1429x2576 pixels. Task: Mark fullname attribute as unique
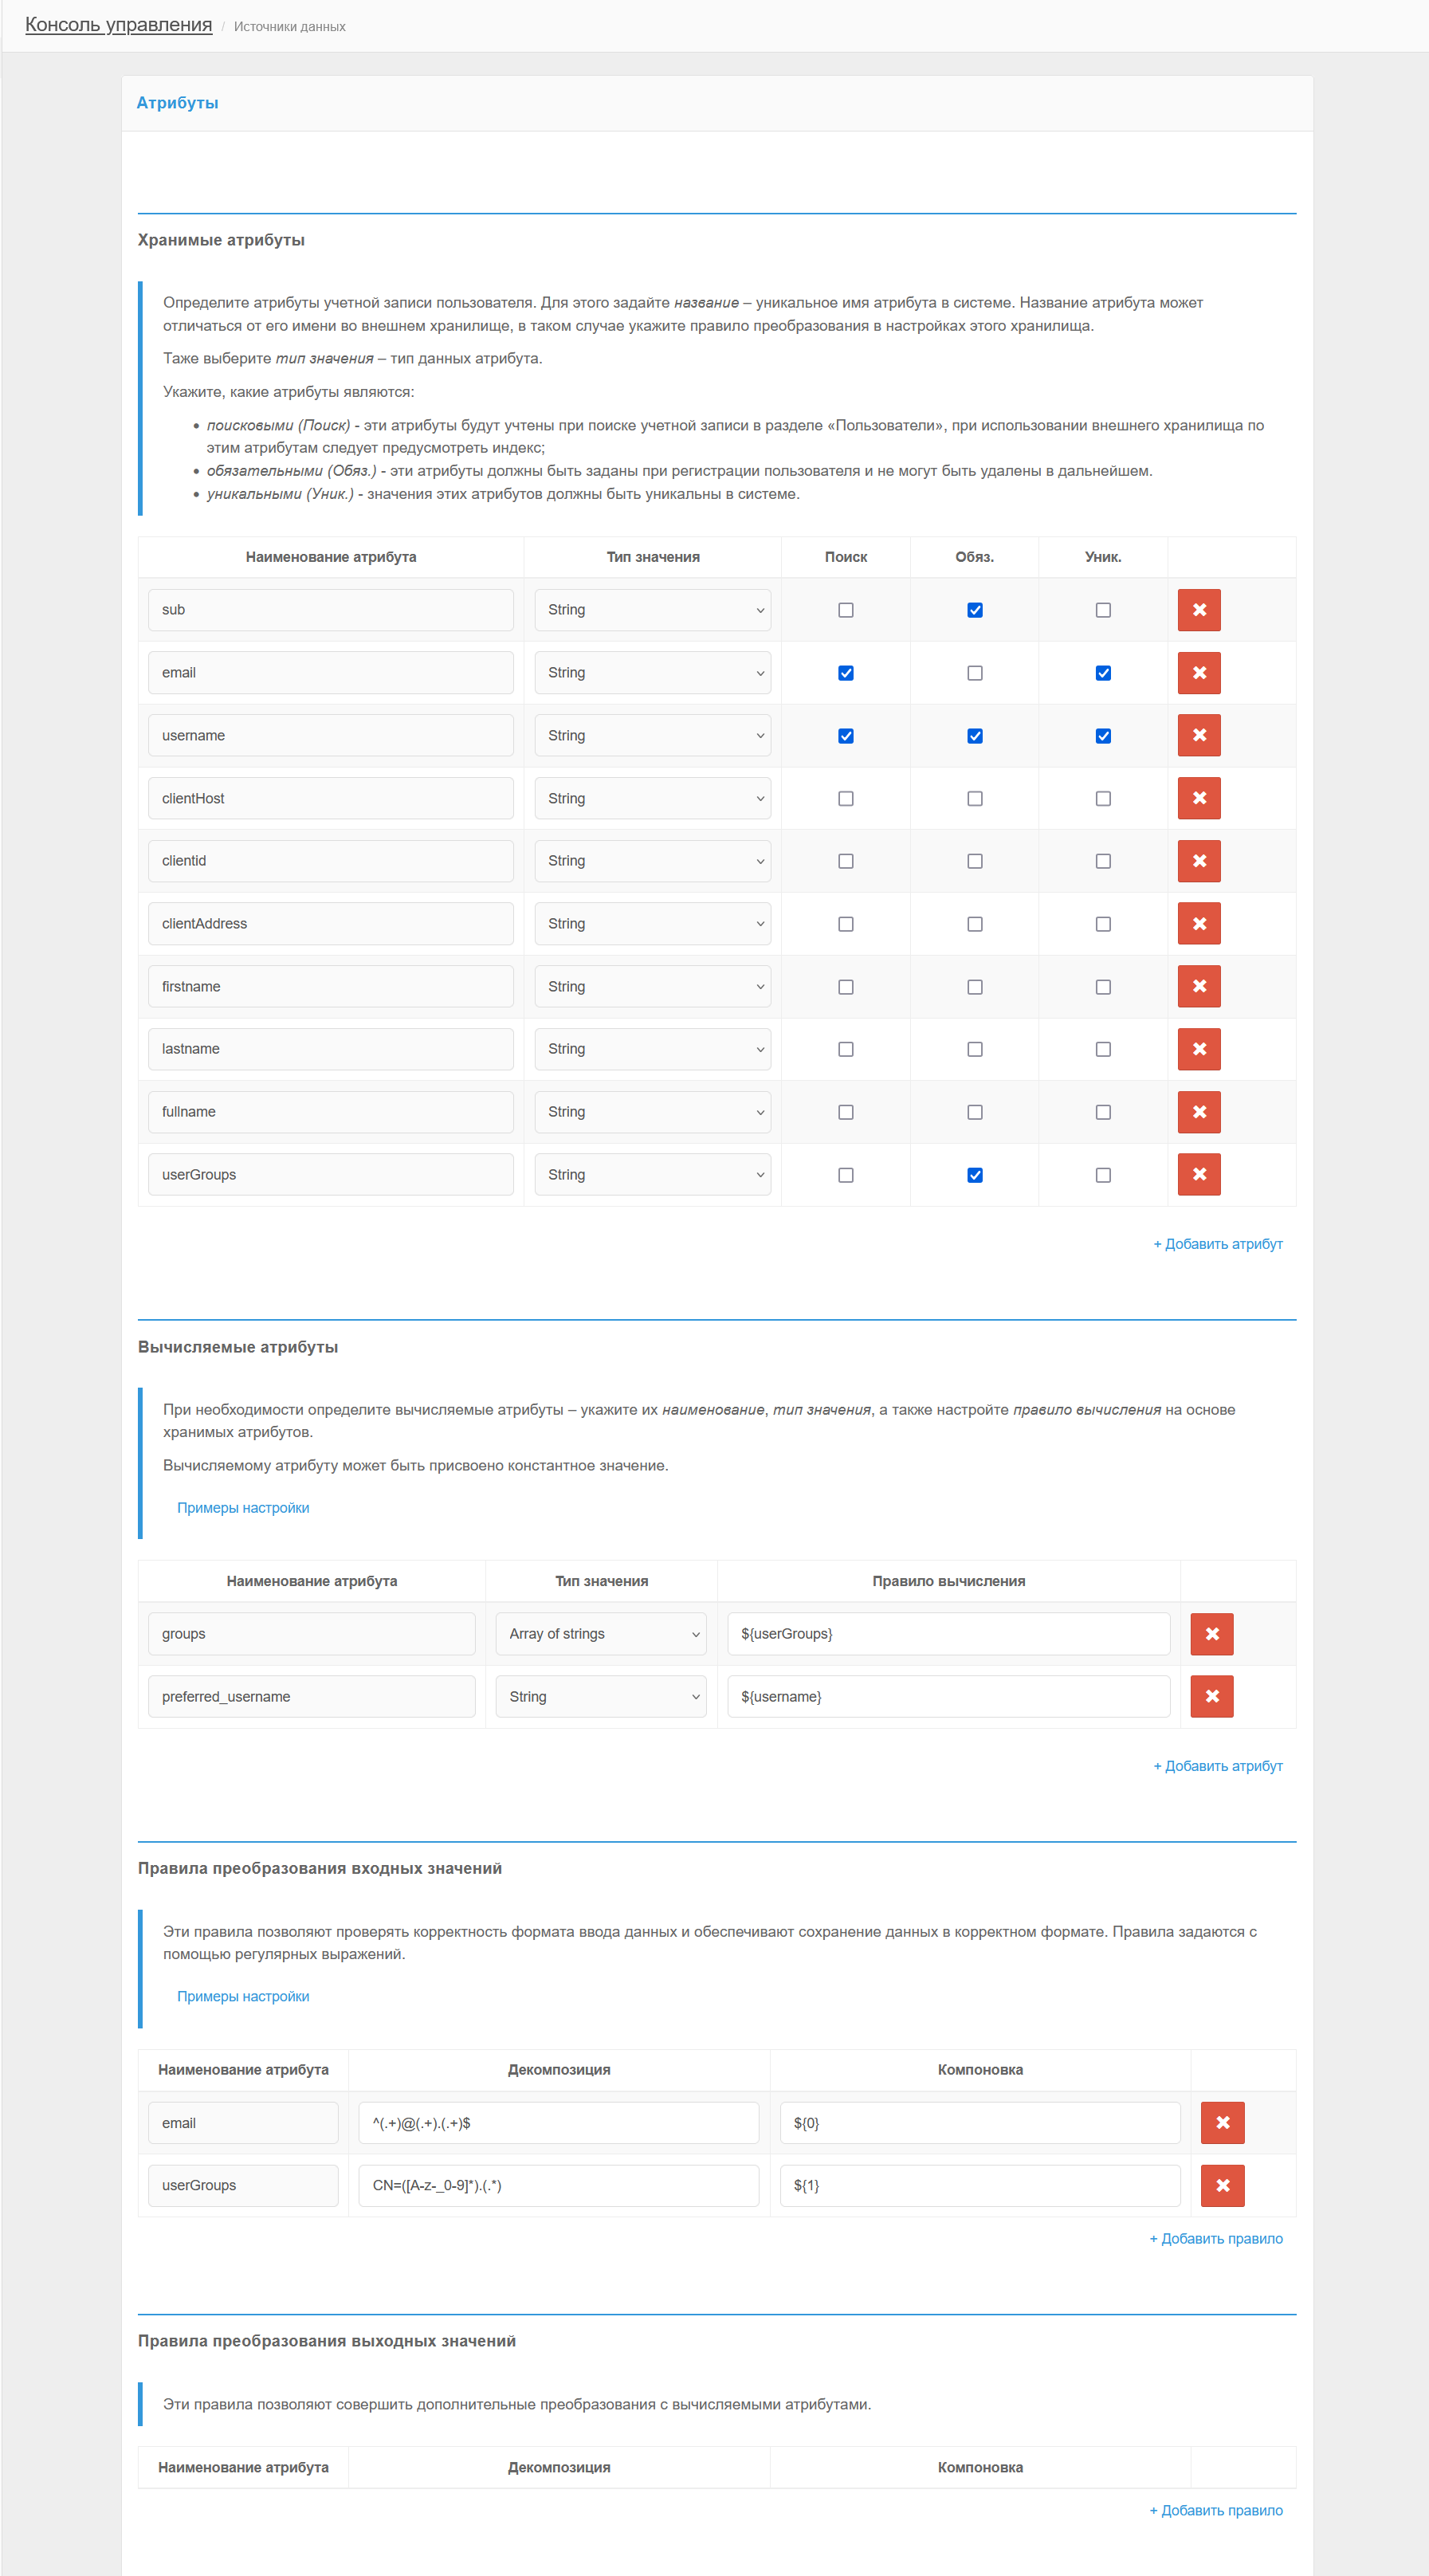click(x=1103, y=1112)
